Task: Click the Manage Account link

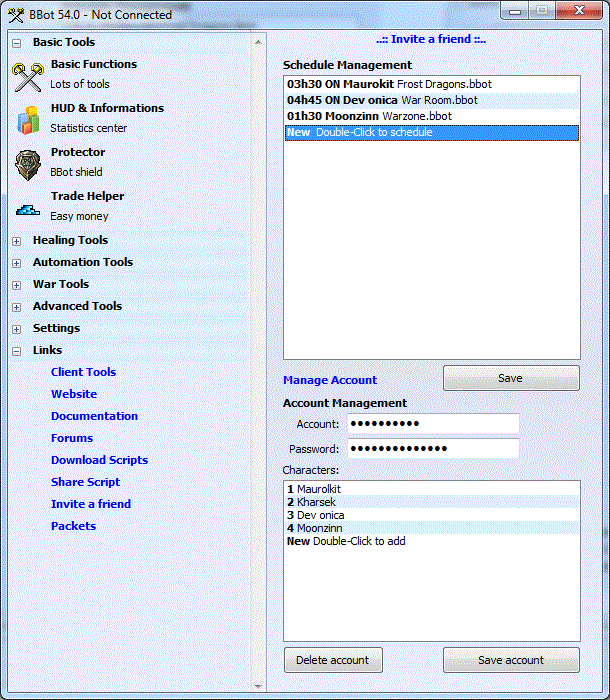Action: tap(329, 380)
